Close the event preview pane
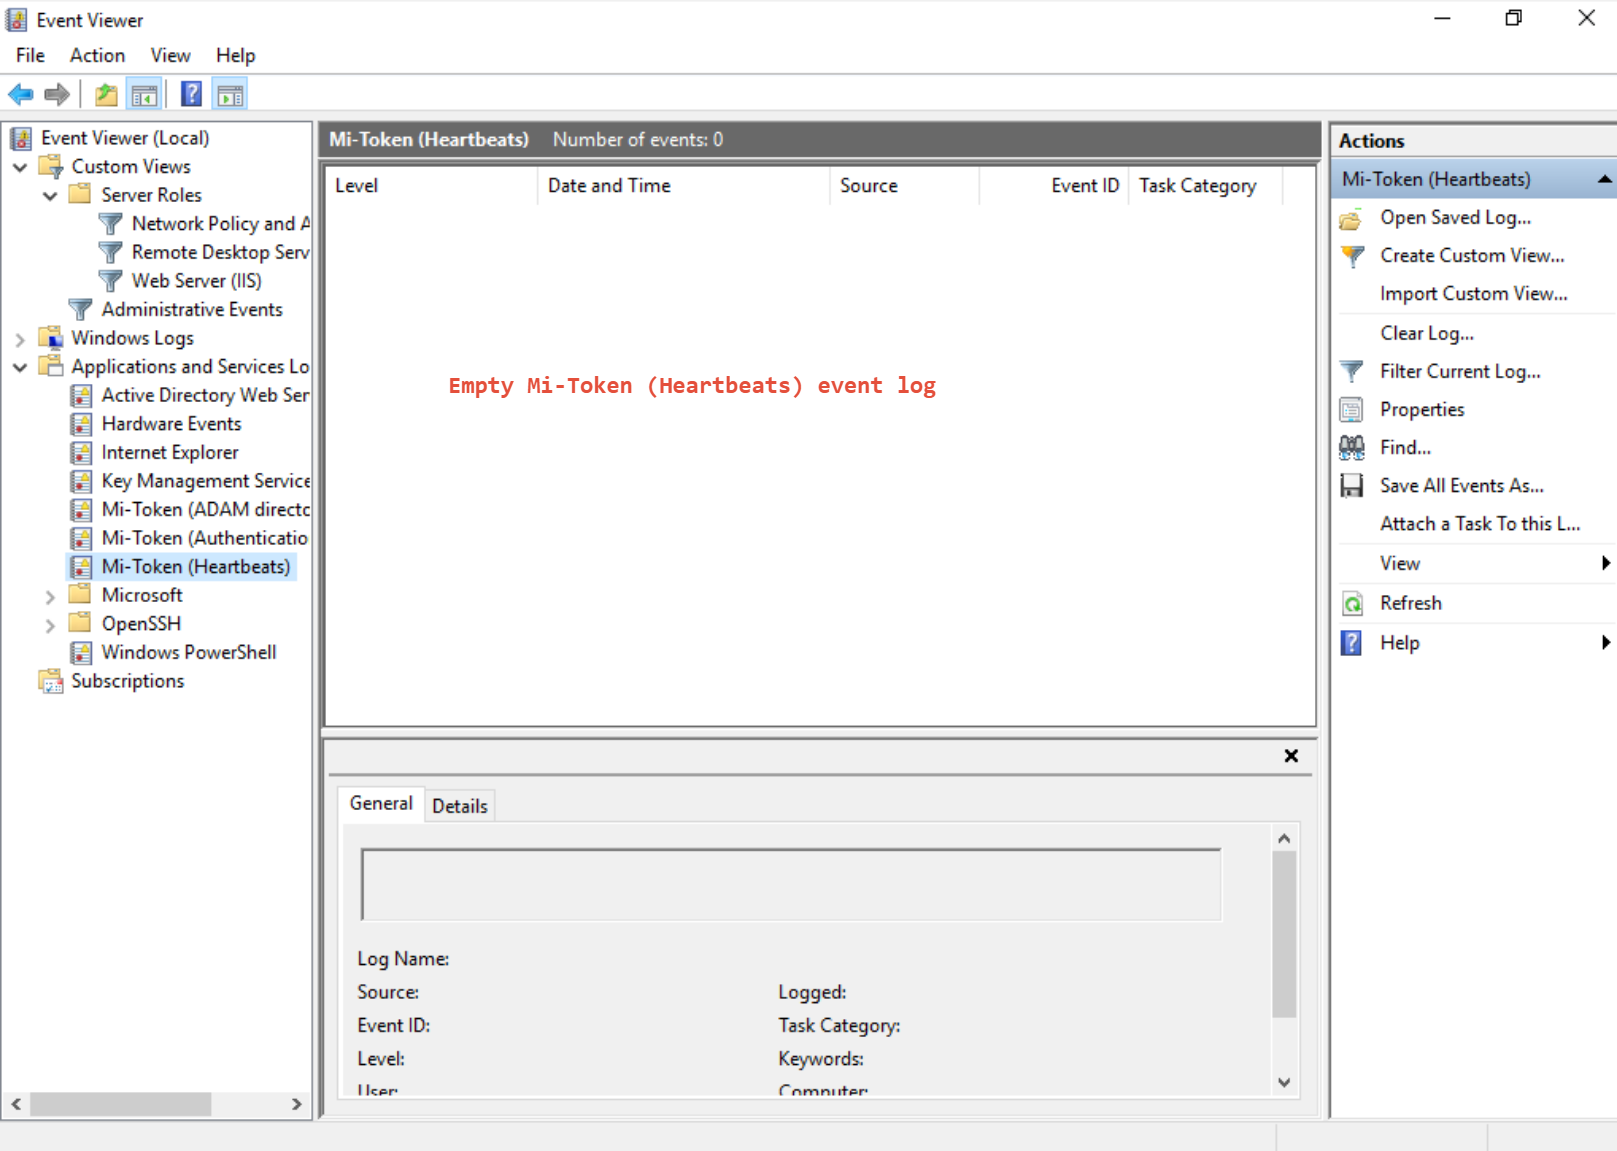Viewport: 1617px width, 1151px height. pos(1291,756)
